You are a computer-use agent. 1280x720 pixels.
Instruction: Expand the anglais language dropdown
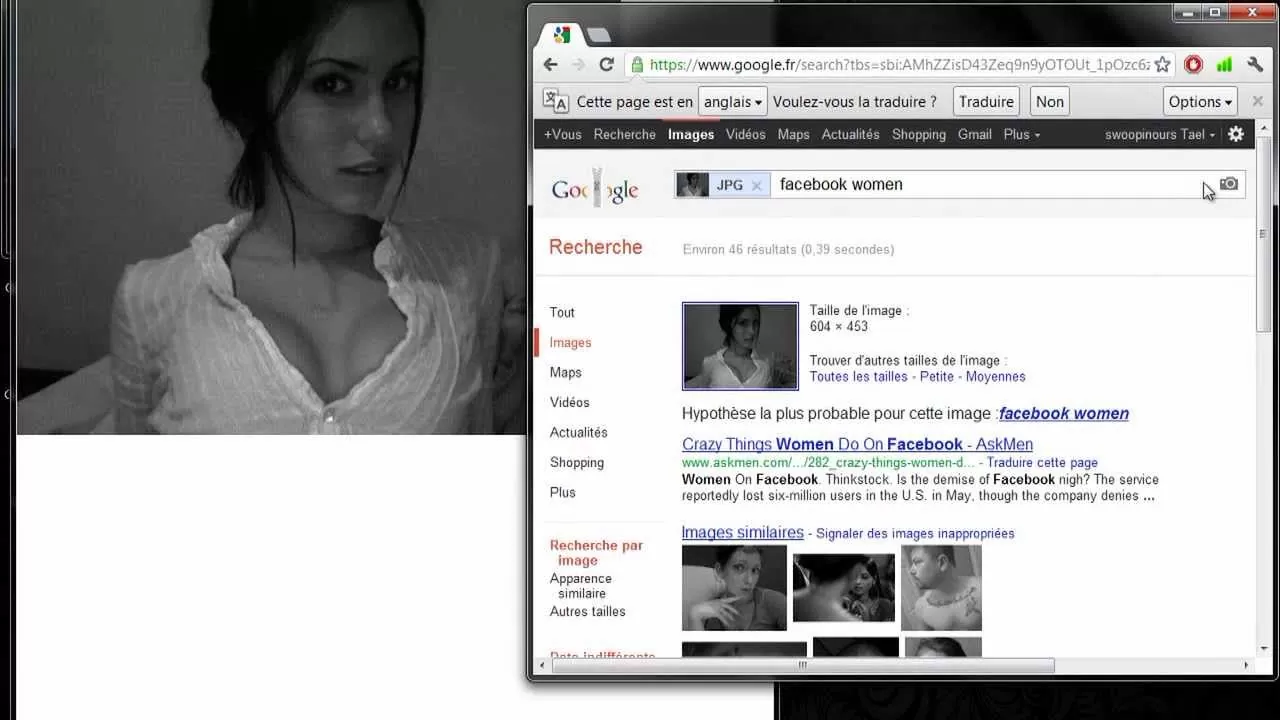click(732, 101)
